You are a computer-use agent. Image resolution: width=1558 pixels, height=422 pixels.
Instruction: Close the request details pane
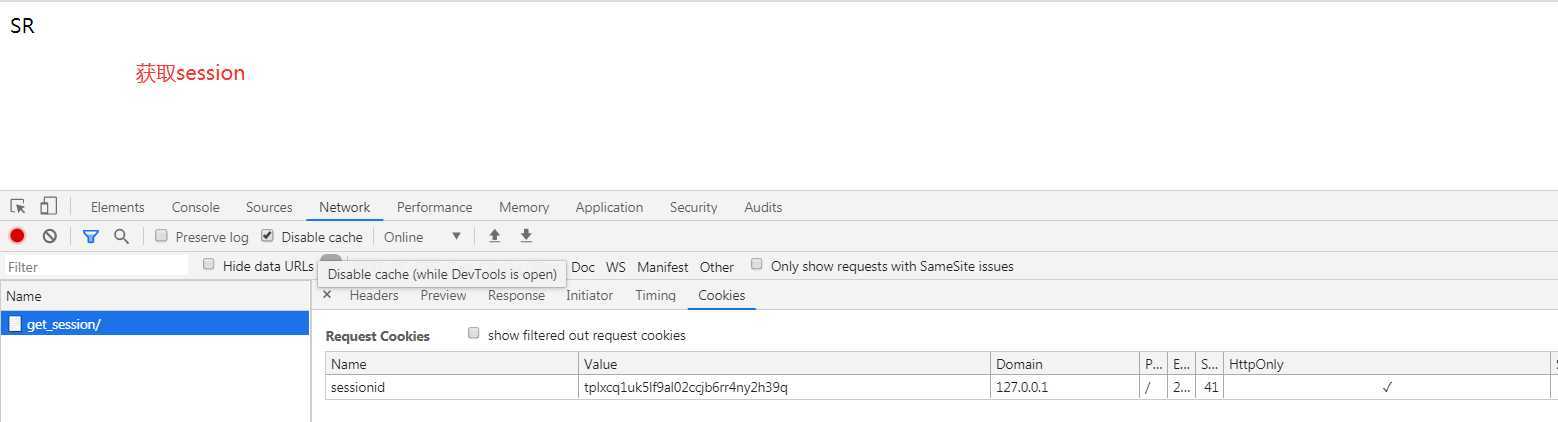pos(327,295)
